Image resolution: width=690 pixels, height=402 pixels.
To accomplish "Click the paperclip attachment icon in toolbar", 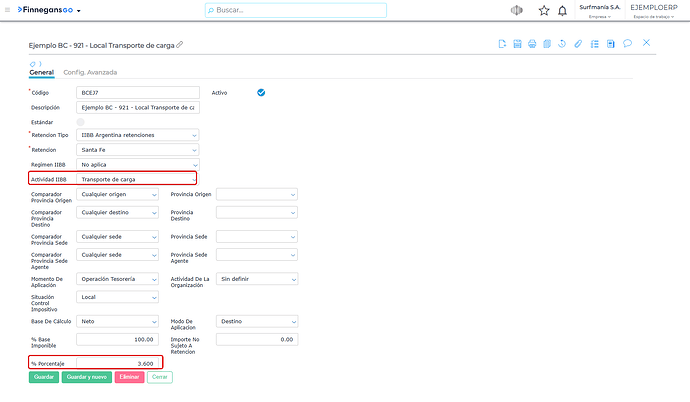I will 578,44.
